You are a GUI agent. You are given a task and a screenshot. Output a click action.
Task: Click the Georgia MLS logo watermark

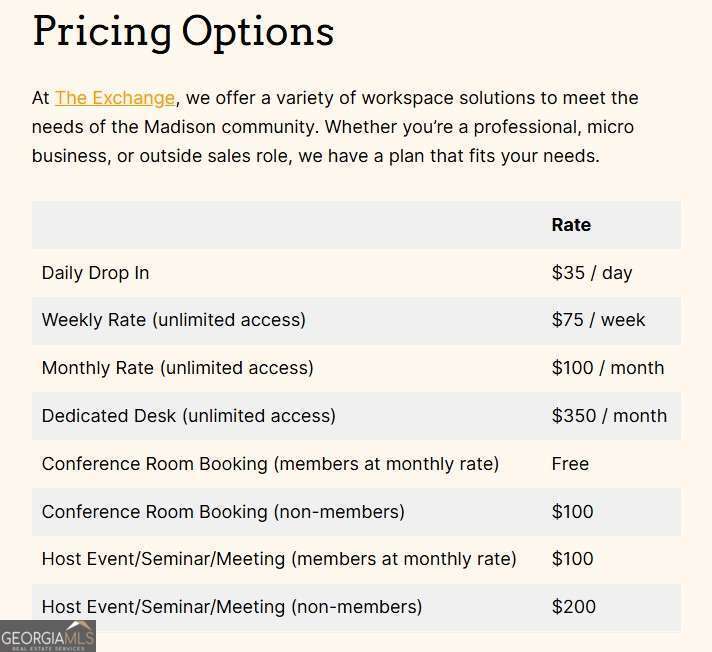pos(48,636)
